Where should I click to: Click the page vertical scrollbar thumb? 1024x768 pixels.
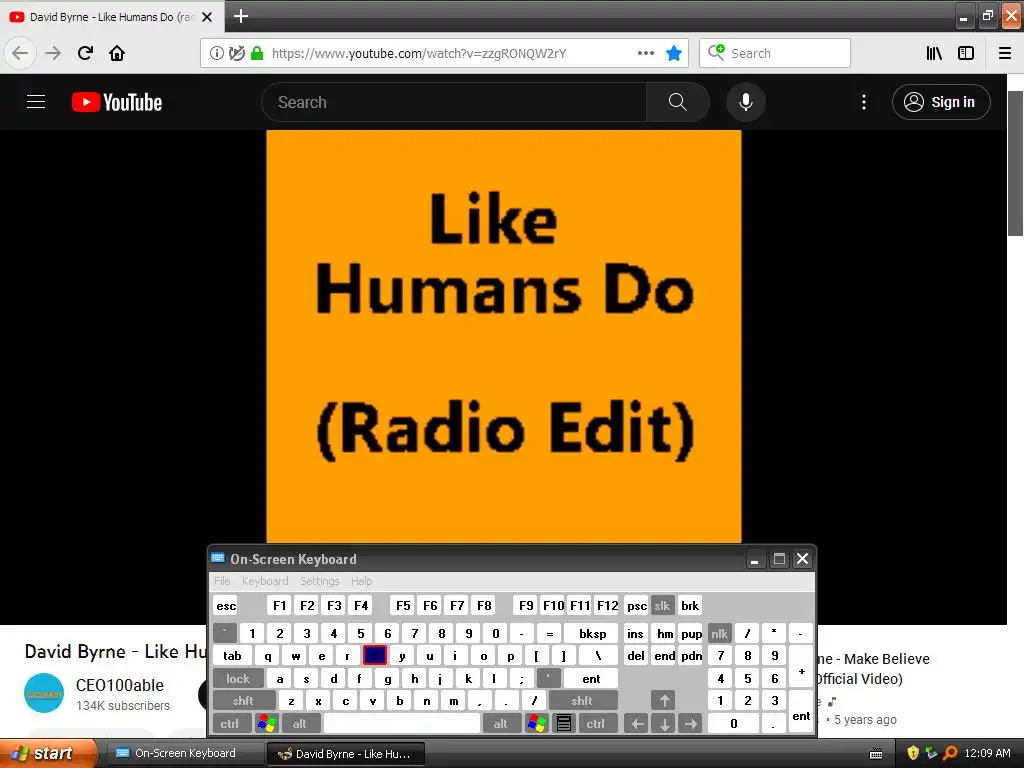tap(1016, 163)
